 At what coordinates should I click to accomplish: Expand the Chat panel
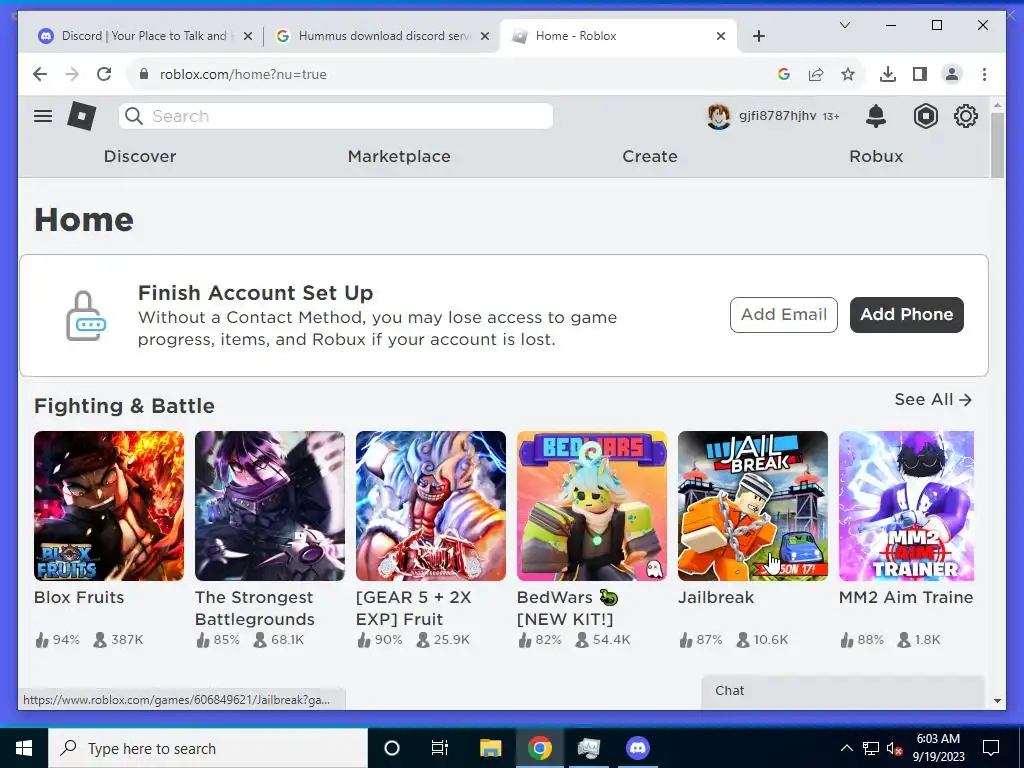click(x=842, y=691)
